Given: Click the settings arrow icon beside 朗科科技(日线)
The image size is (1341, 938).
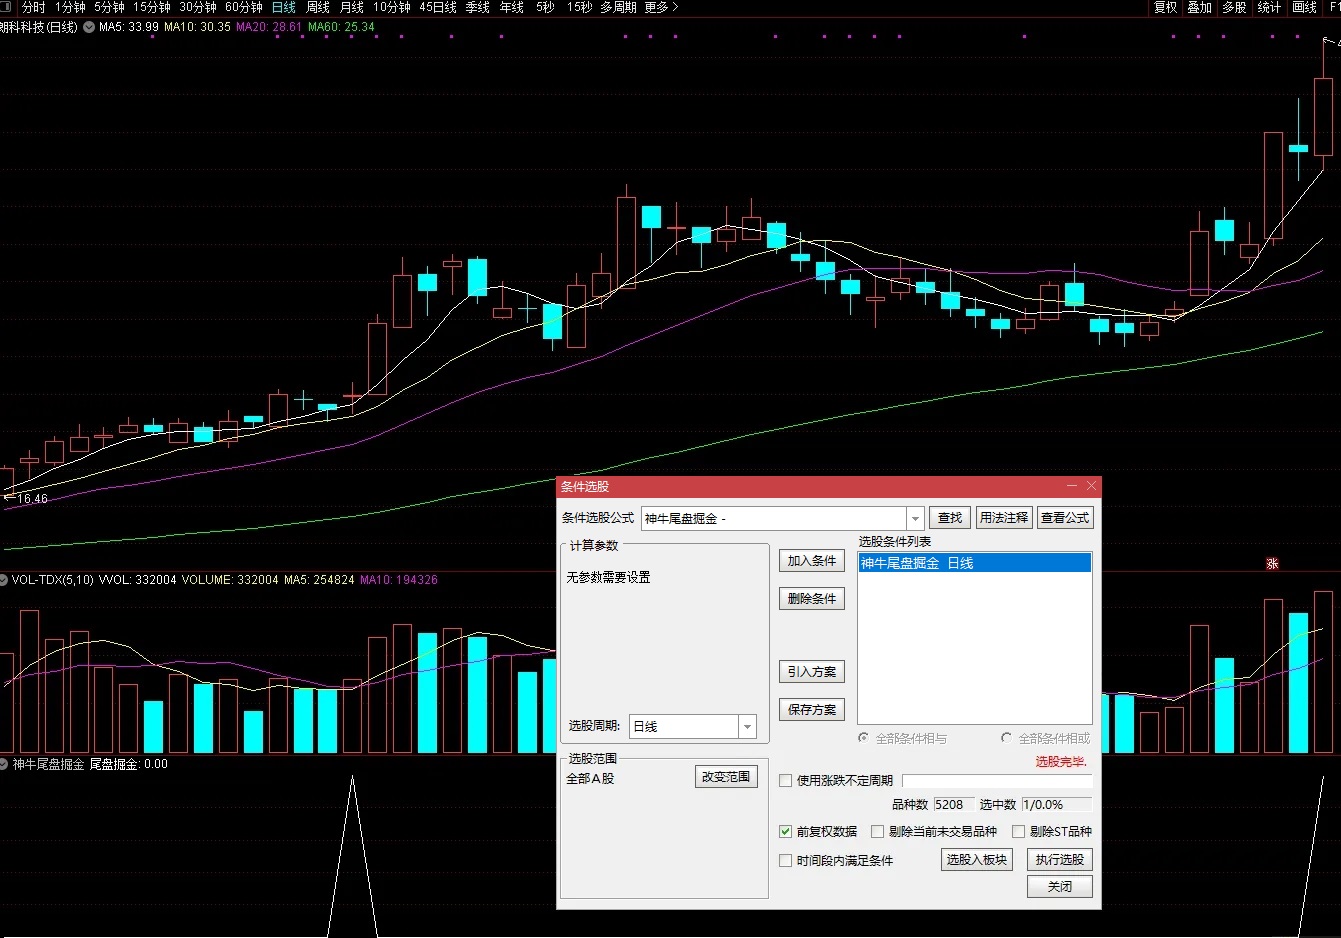Looking at the screenshot, I should [89, 27].
